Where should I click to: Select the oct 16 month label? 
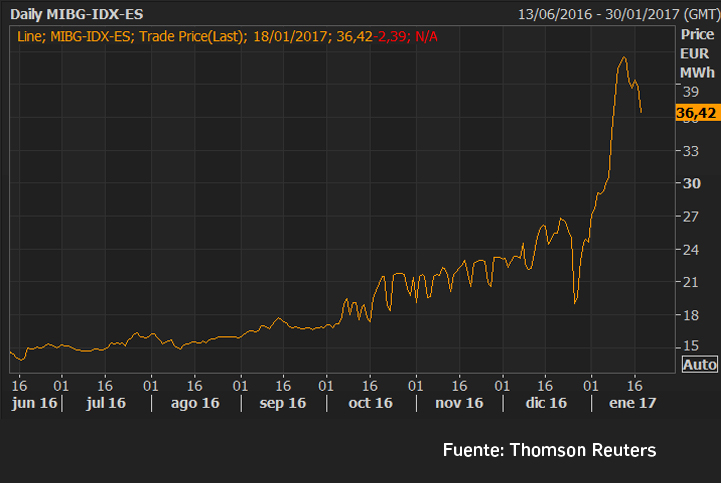click(370, 403)
